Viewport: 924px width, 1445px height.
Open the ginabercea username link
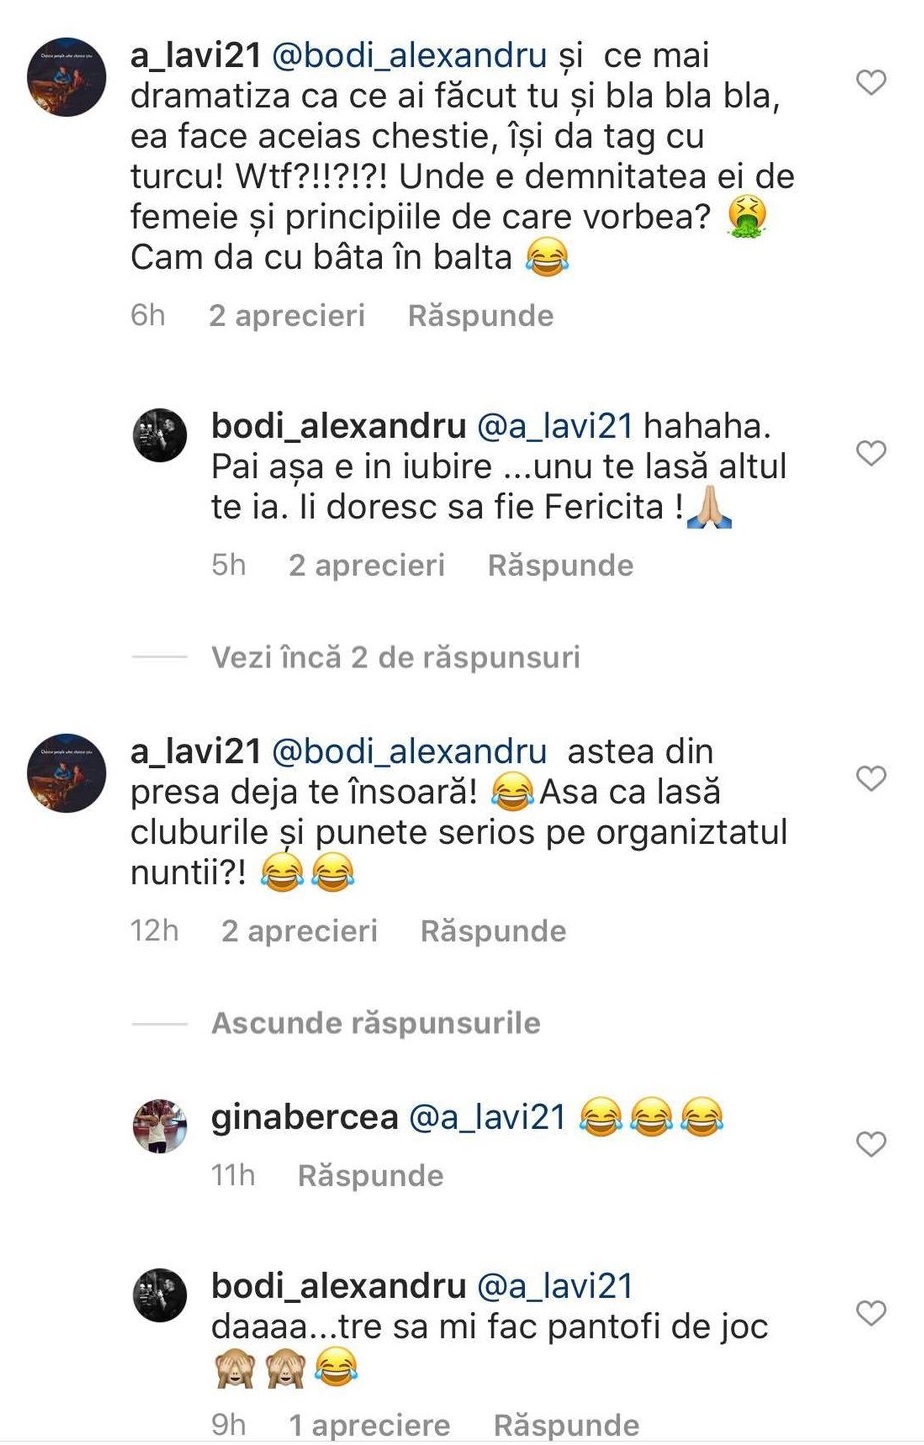click(x=305, y=1118)
